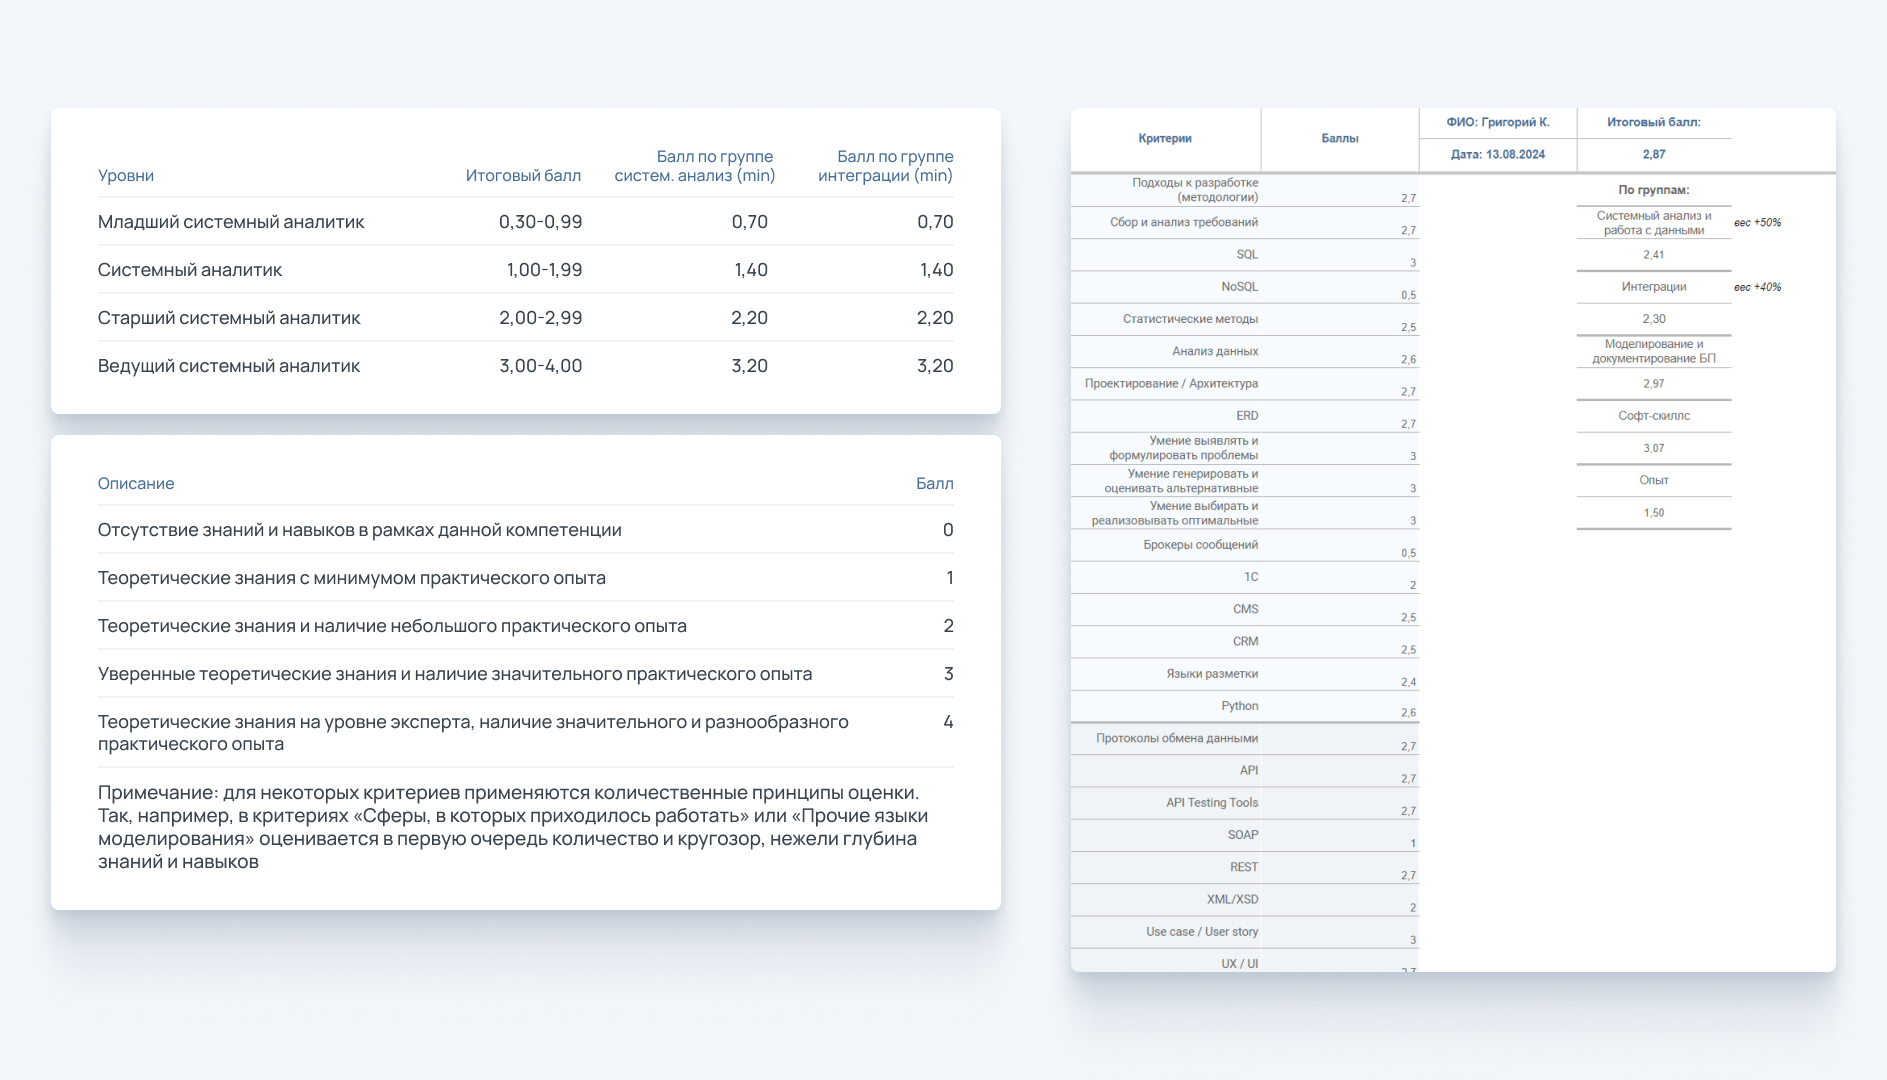The width and height of the screenshot is (1887, 1080).
Task: Click 'Умение генерировать и оценивать альтернативные' criterion
Action: [x=1181, y=481]
